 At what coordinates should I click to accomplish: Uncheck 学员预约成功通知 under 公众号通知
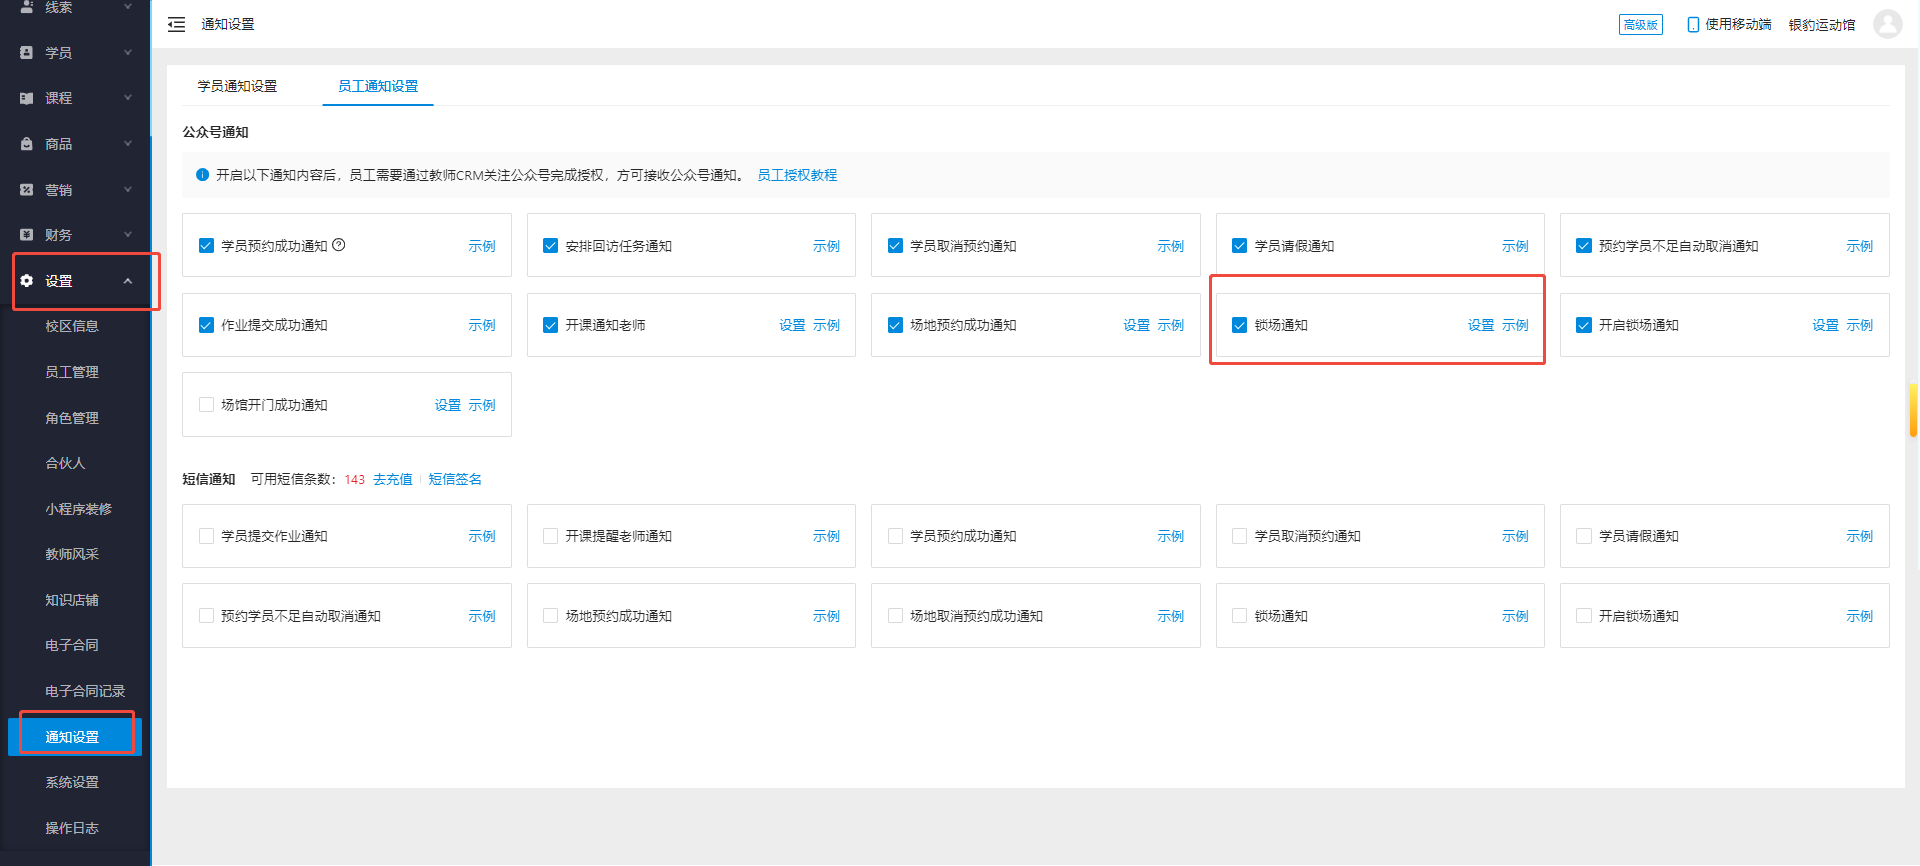point(206,246)
